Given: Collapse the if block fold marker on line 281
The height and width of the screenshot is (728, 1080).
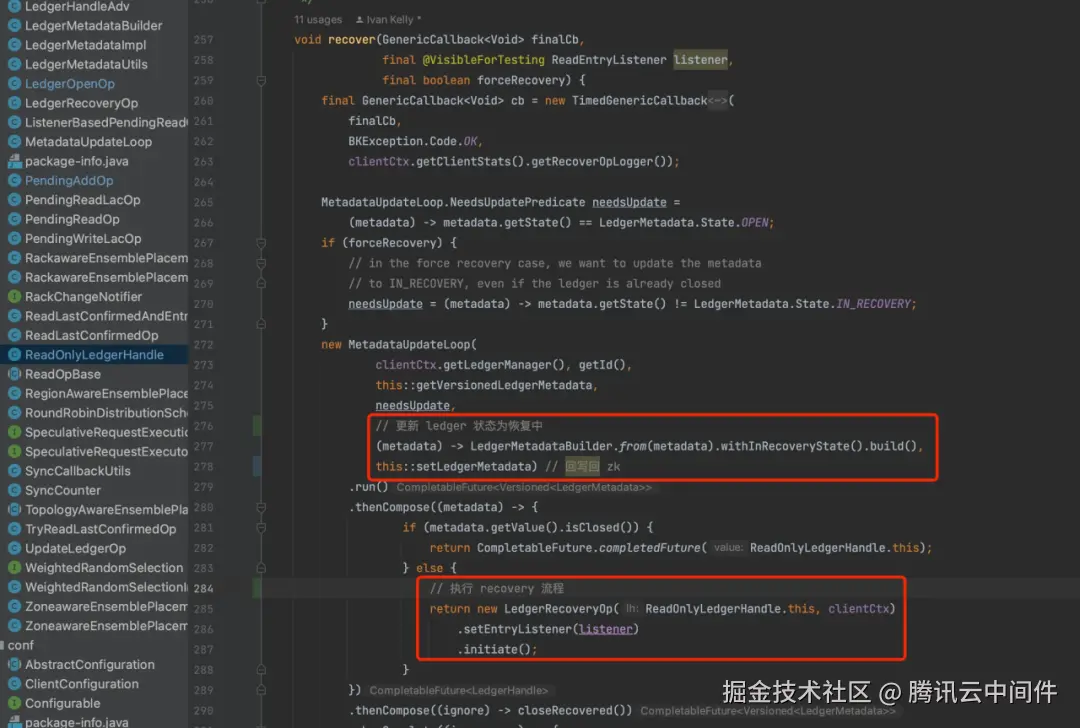Looking at the screenshot, I should tap(261, 528).
